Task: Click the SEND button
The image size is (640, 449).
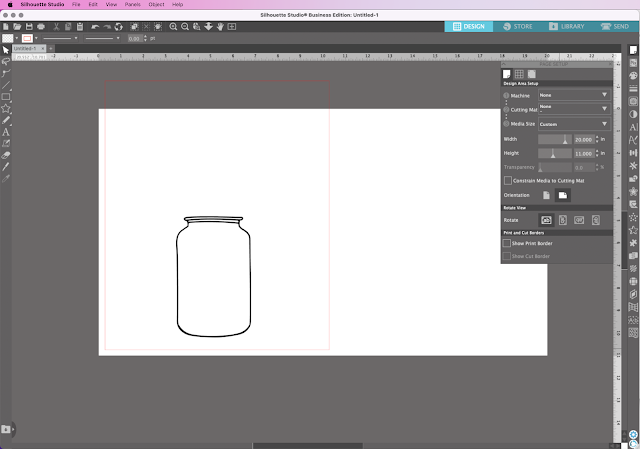Action: click(615, 26)
